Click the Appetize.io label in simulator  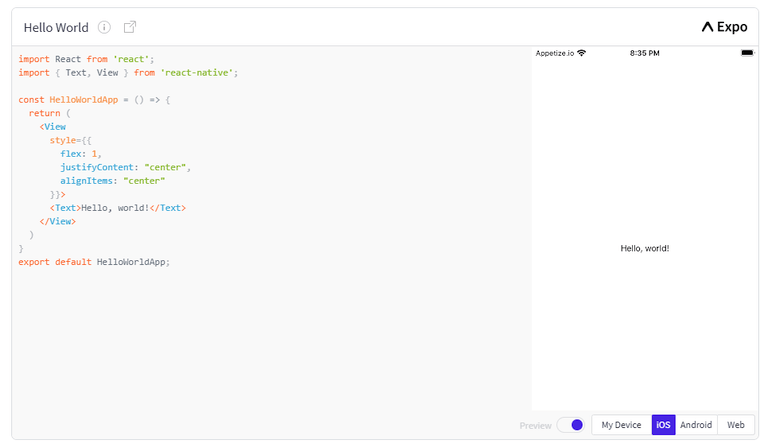point(554,53)
